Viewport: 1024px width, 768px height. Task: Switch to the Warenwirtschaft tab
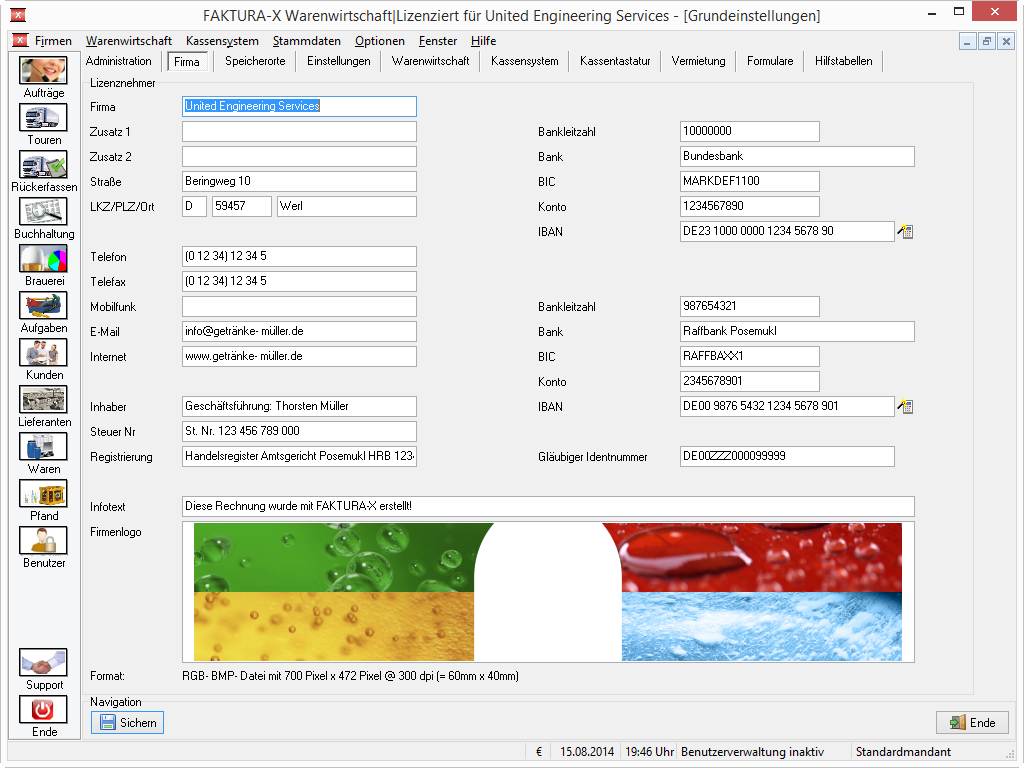(x=430, y=61)
